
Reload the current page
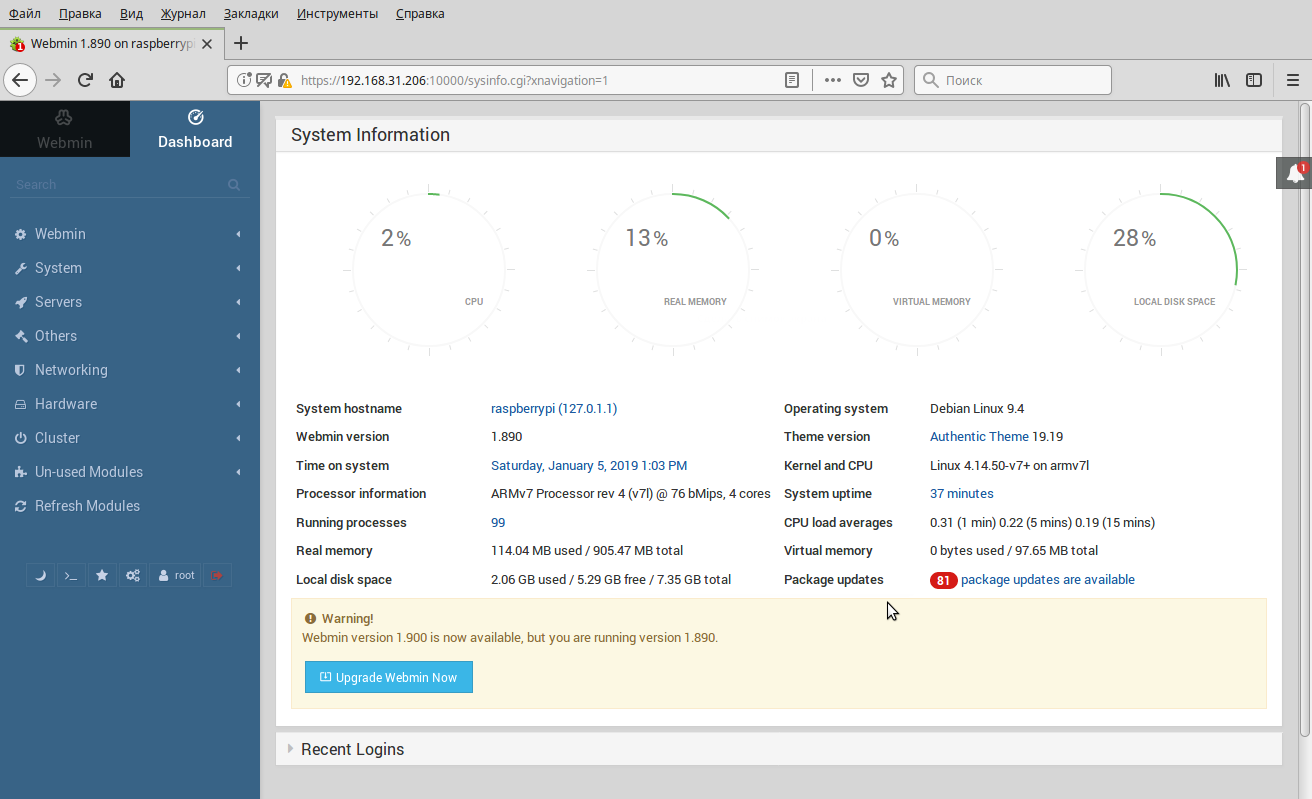tap(86, 80)
